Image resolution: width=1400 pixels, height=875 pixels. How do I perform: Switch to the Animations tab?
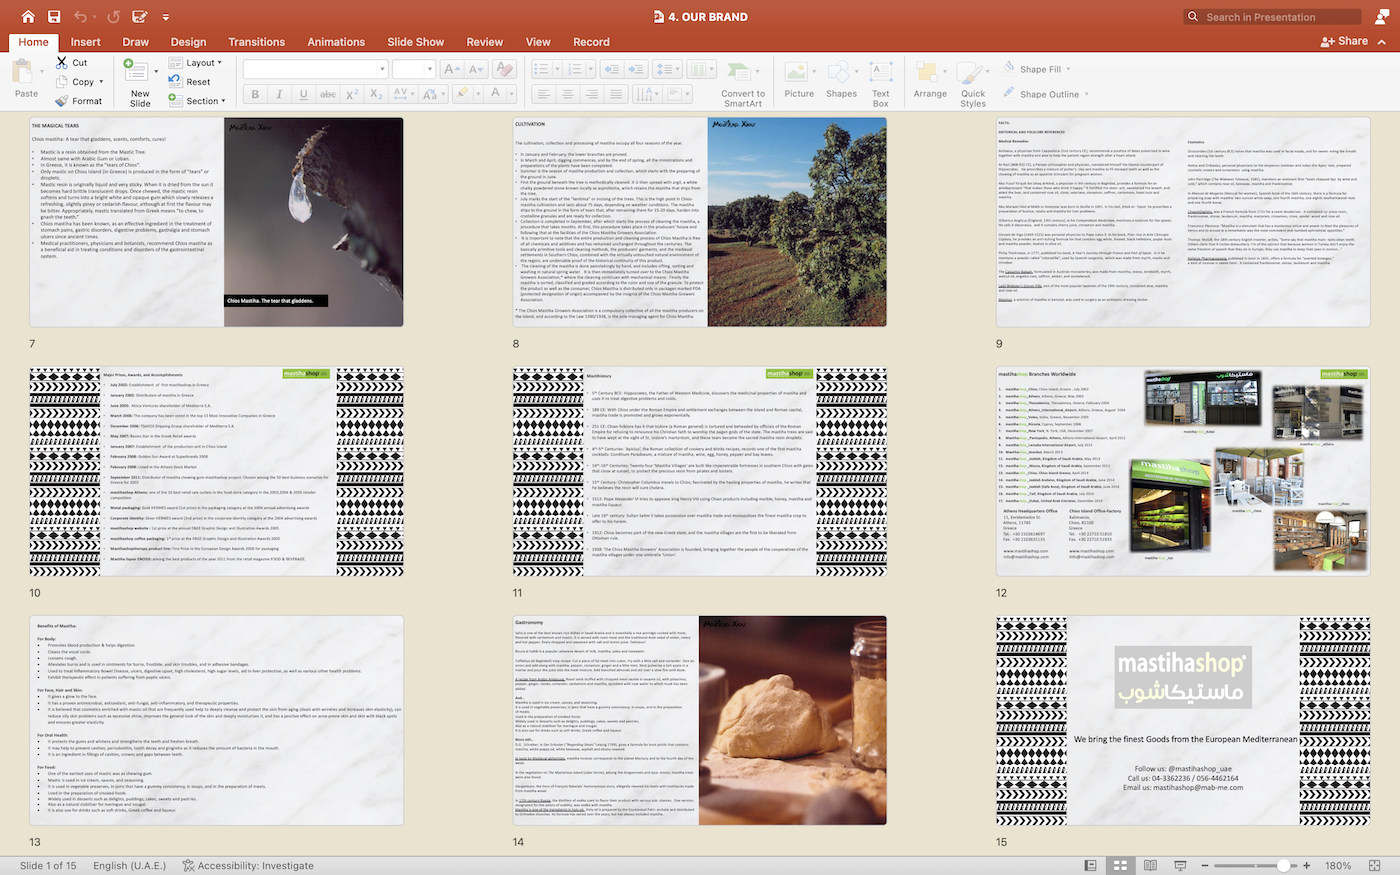coord(336,42)
